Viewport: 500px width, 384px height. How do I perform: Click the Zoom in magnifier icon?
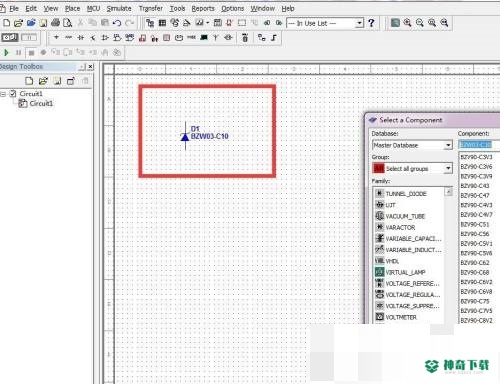pyautogui.click(x=407, y=23)
